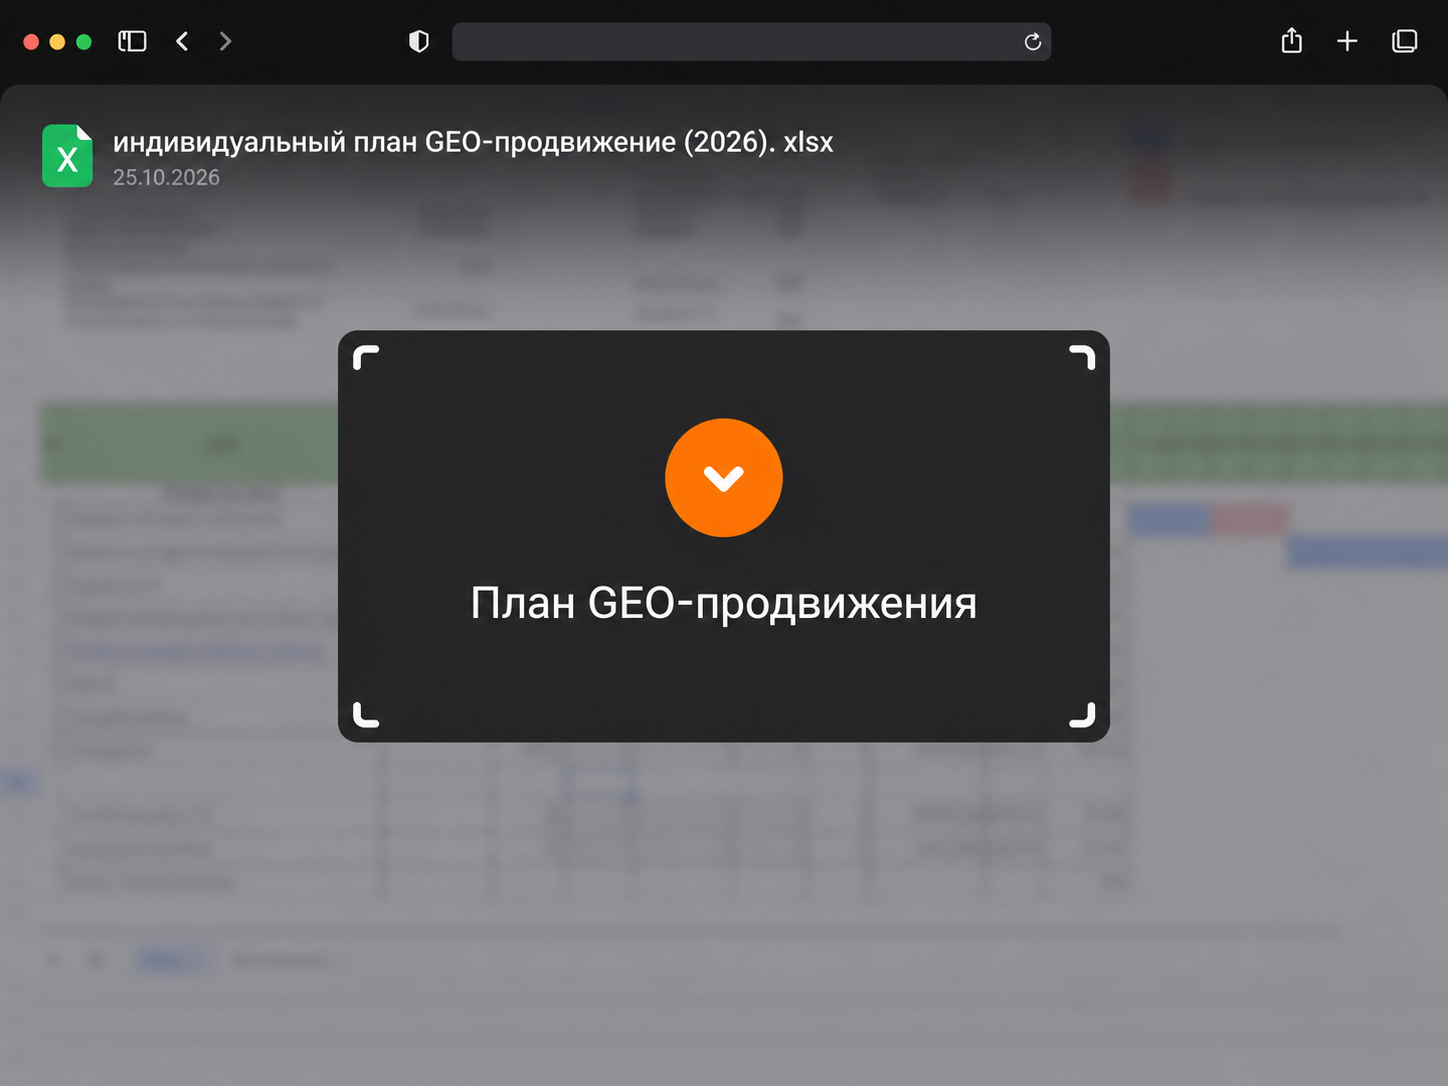Minimize the window with the yellow button
This screenshot has width=1448, height=1086.
coord(57,41)
